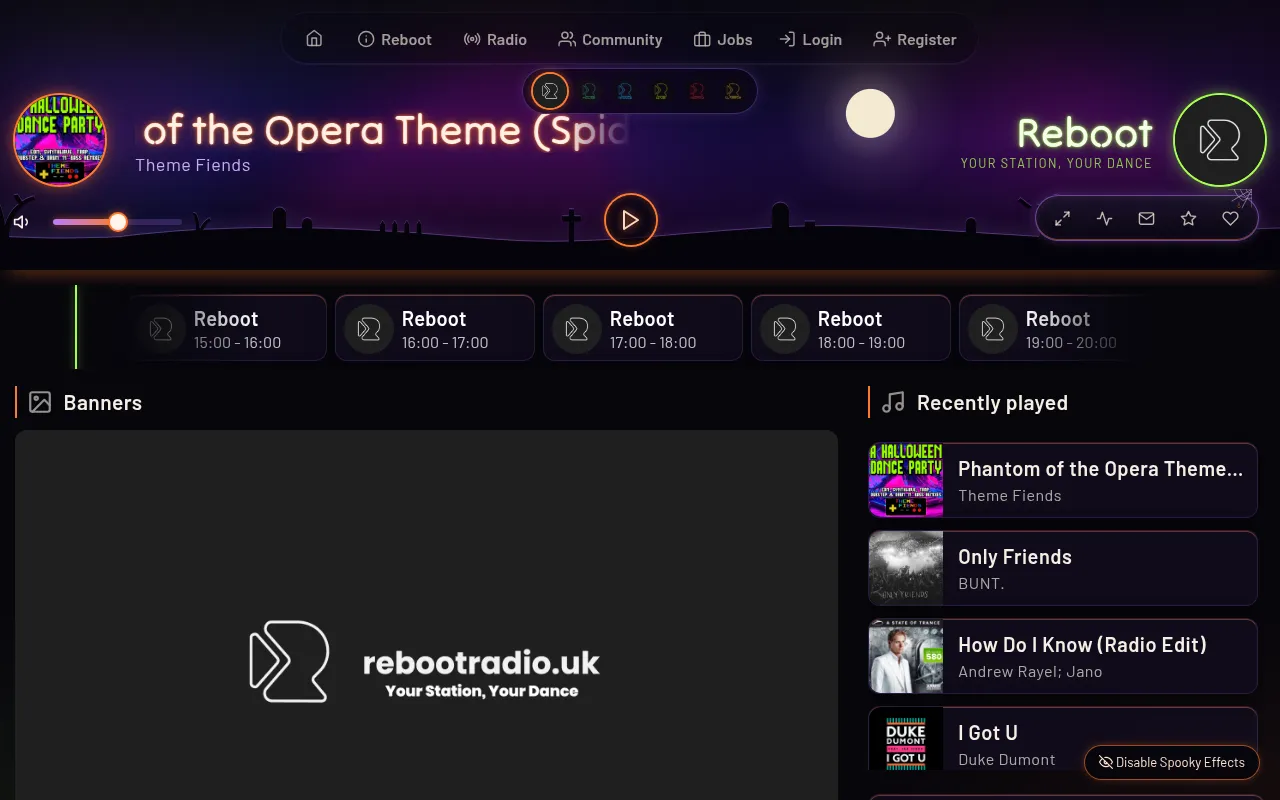Open the player in fullscreen expand icon
The height and width of the screenshot is (800, 1280).
click(x=1063, y=218)
